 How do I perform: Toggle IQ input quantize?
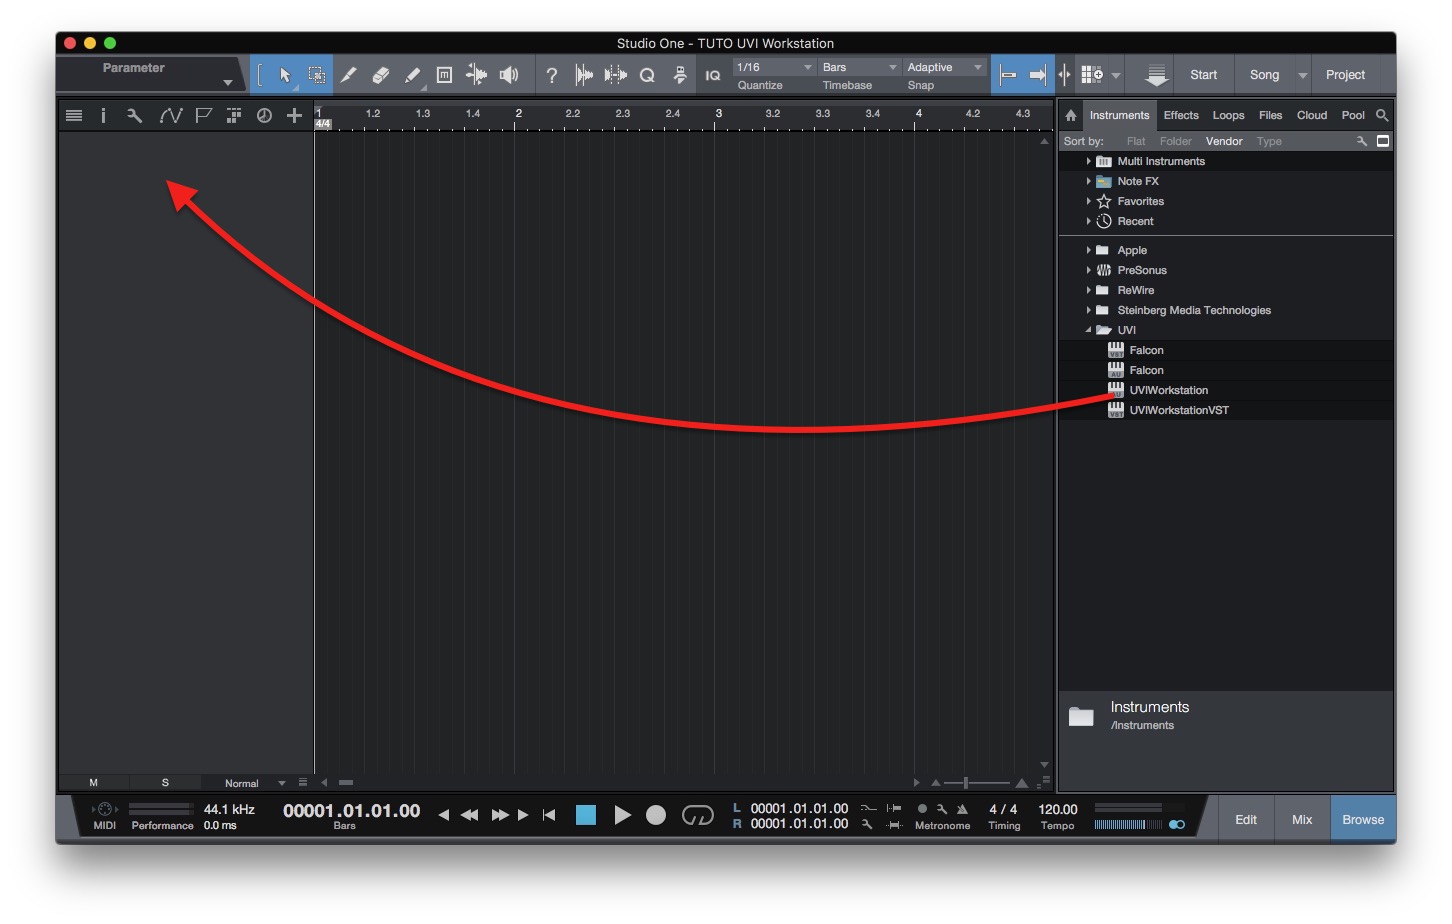(712, 75)
